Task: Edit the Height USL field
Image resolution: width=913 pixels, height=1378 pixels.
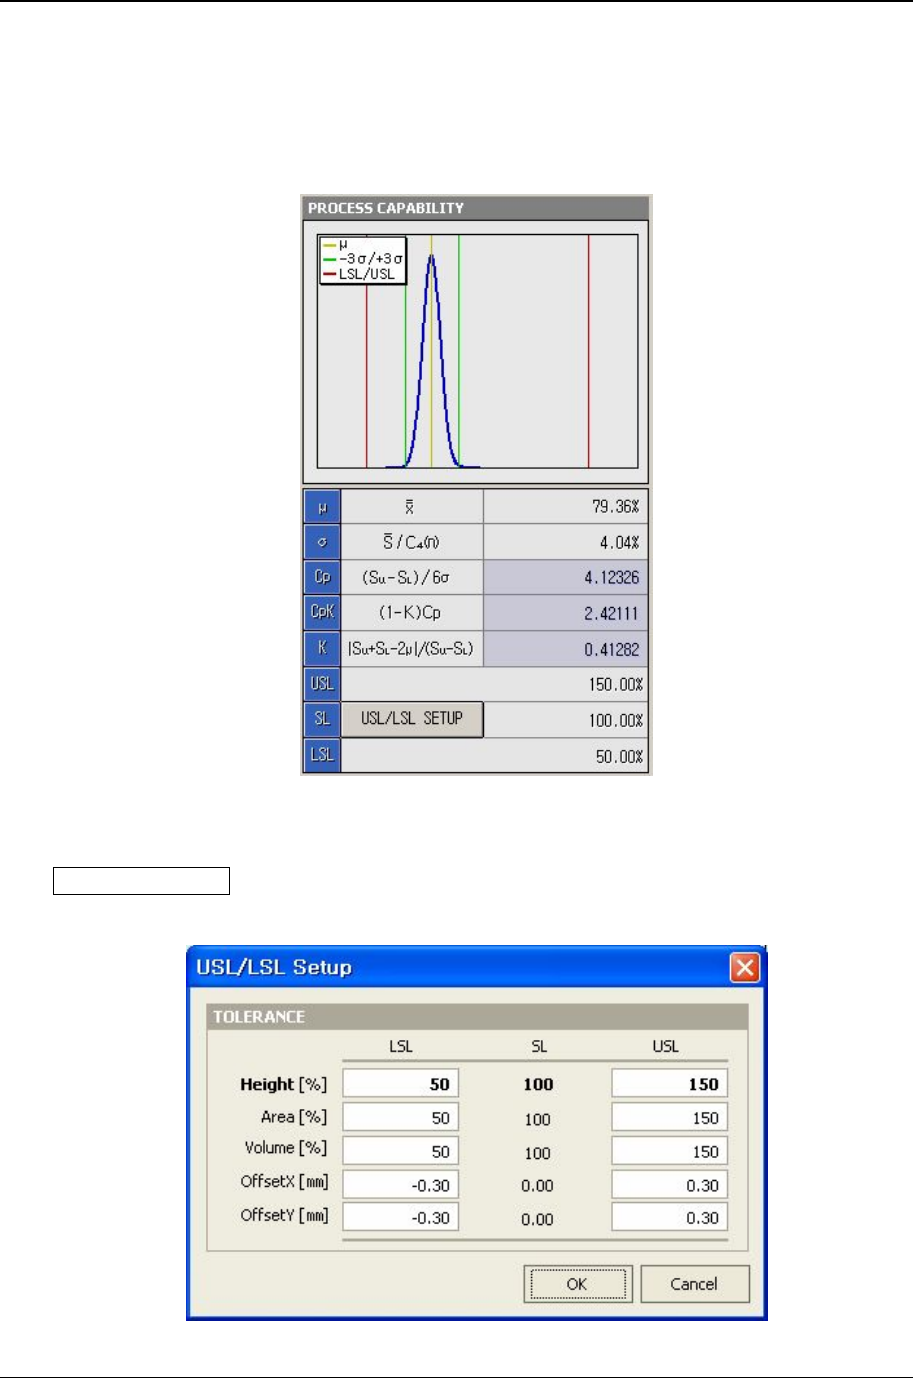Action: pos(669,1084)
